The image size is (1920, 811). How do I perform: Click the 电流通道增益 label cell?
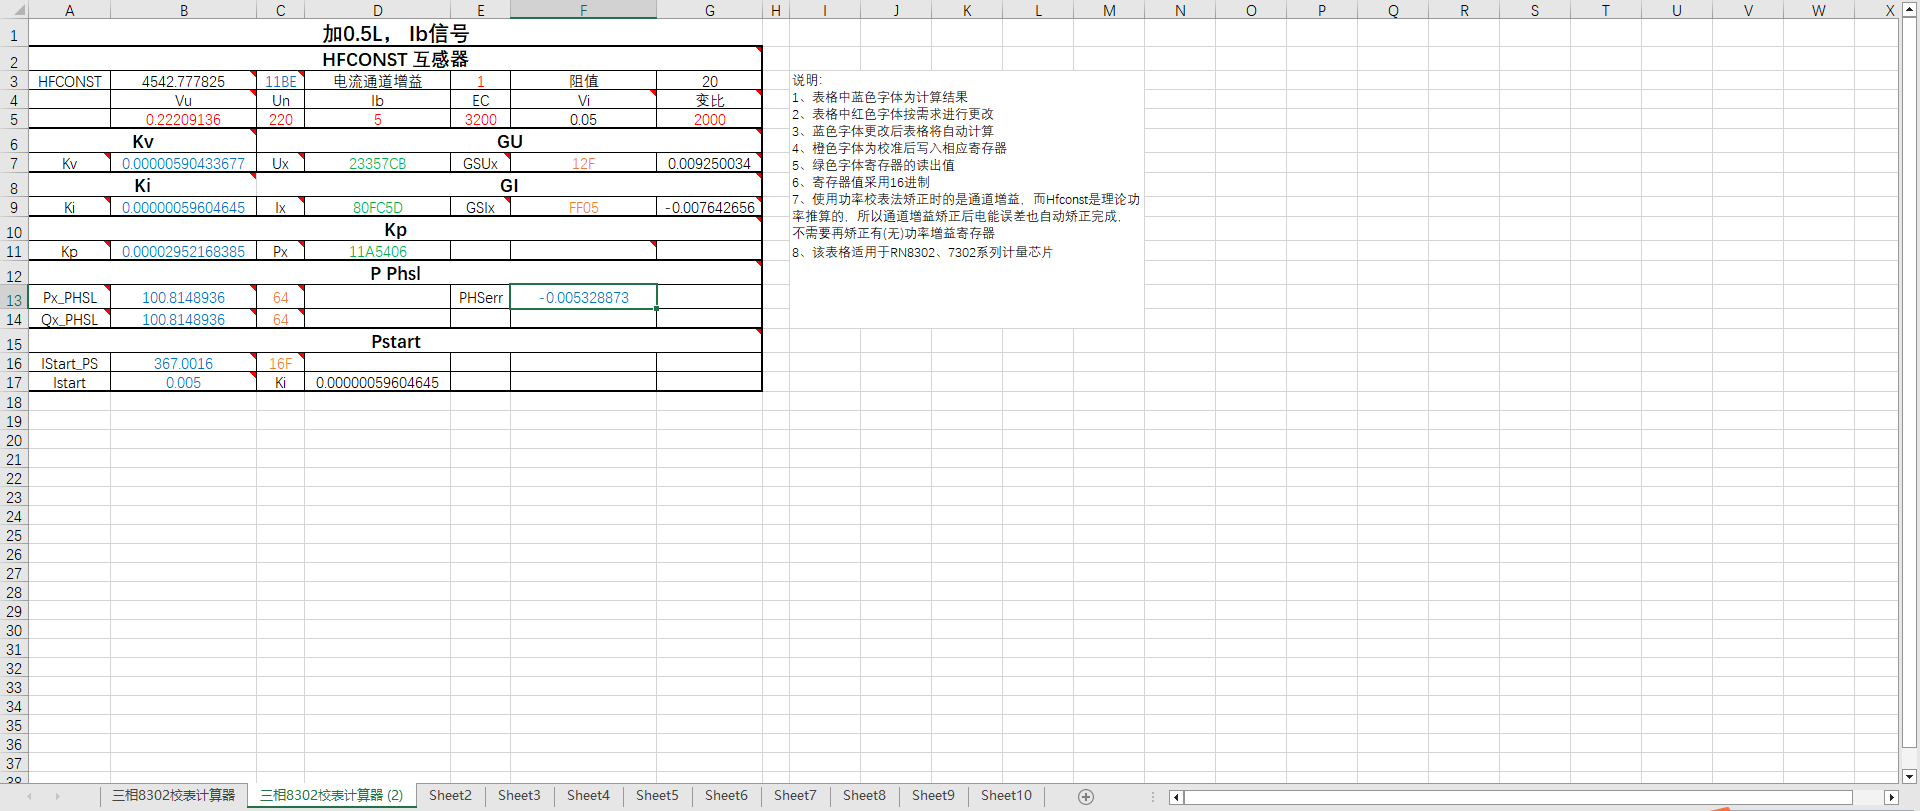[x=377, y=81]
